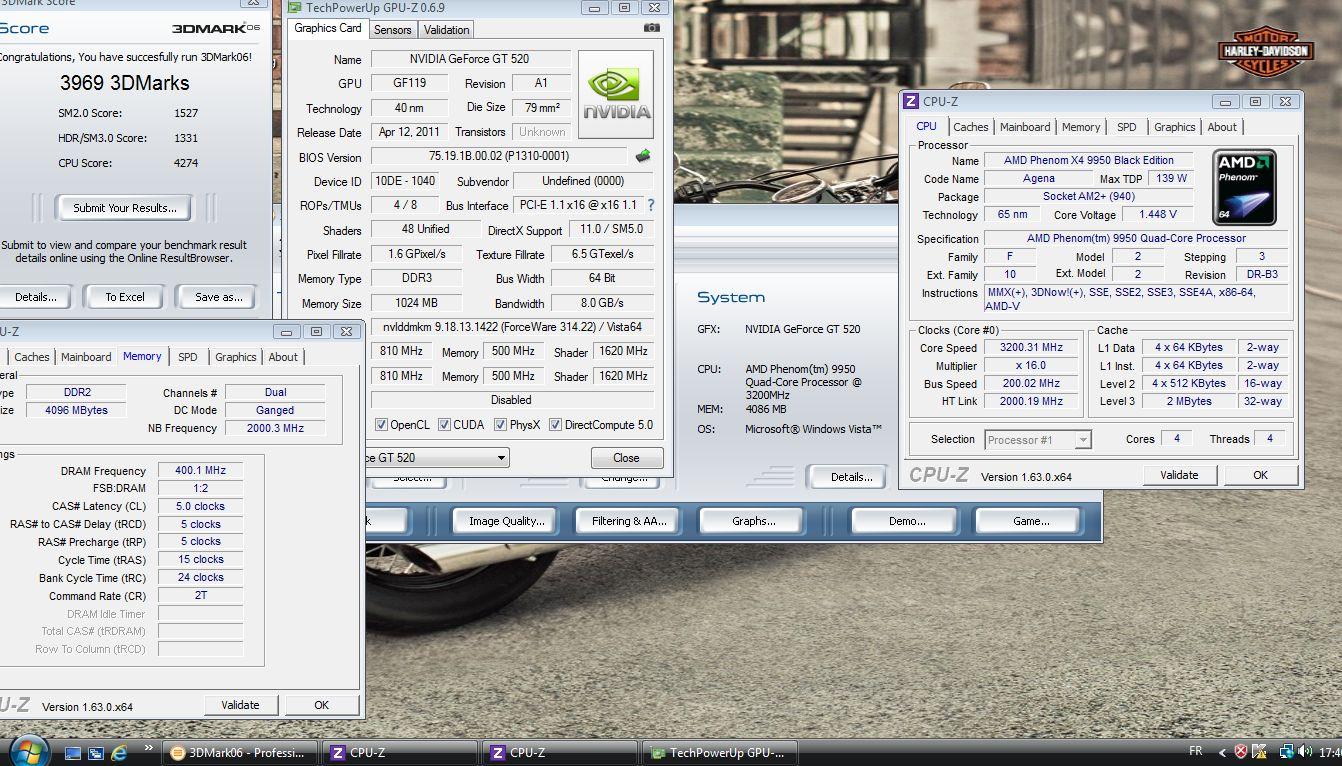Screen dimensions: 1342x766
Task: Click the GPU-Z title bar icon
Action: pos(295,8)
